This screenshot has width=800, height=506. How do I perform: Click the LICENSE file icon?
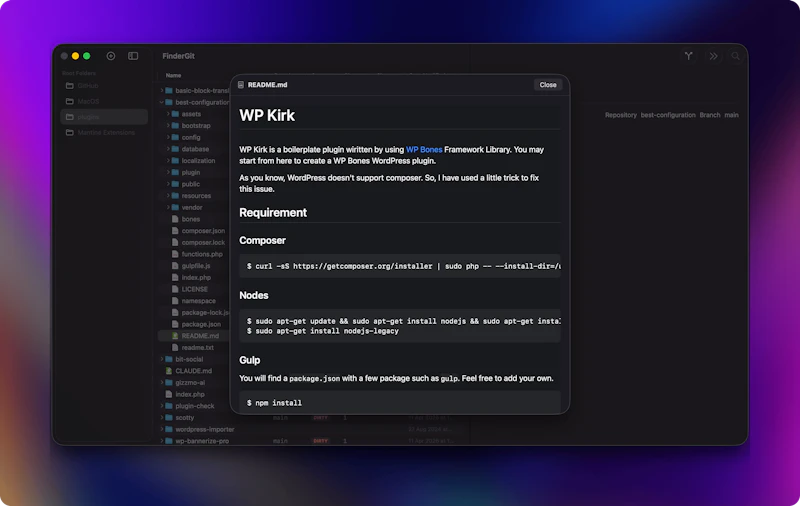(x=175, y=289)
